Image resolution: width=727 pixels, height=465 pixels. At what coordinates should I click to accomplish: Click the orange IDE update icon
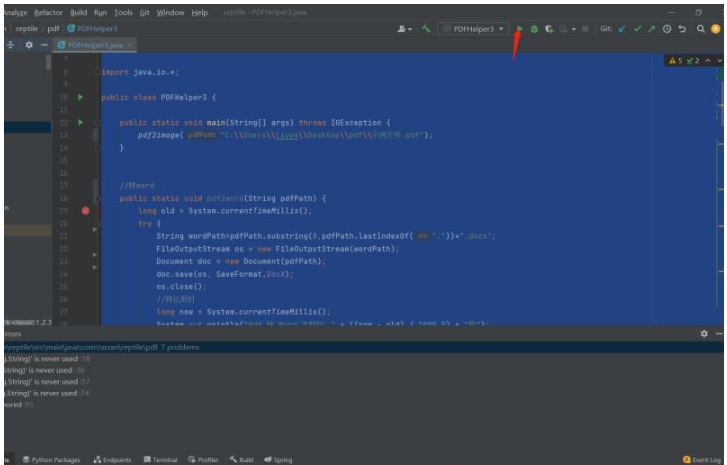(715, 29)
